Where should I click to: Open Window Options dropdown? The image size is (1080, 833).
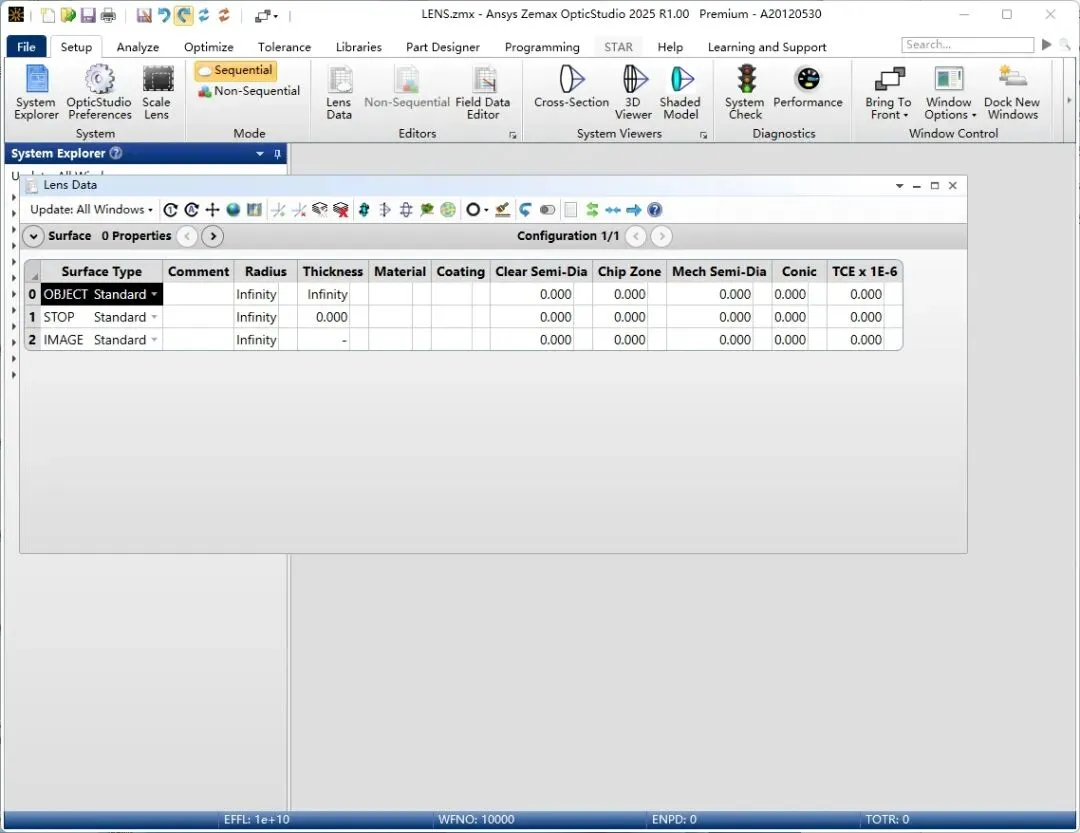pos(950,92)
